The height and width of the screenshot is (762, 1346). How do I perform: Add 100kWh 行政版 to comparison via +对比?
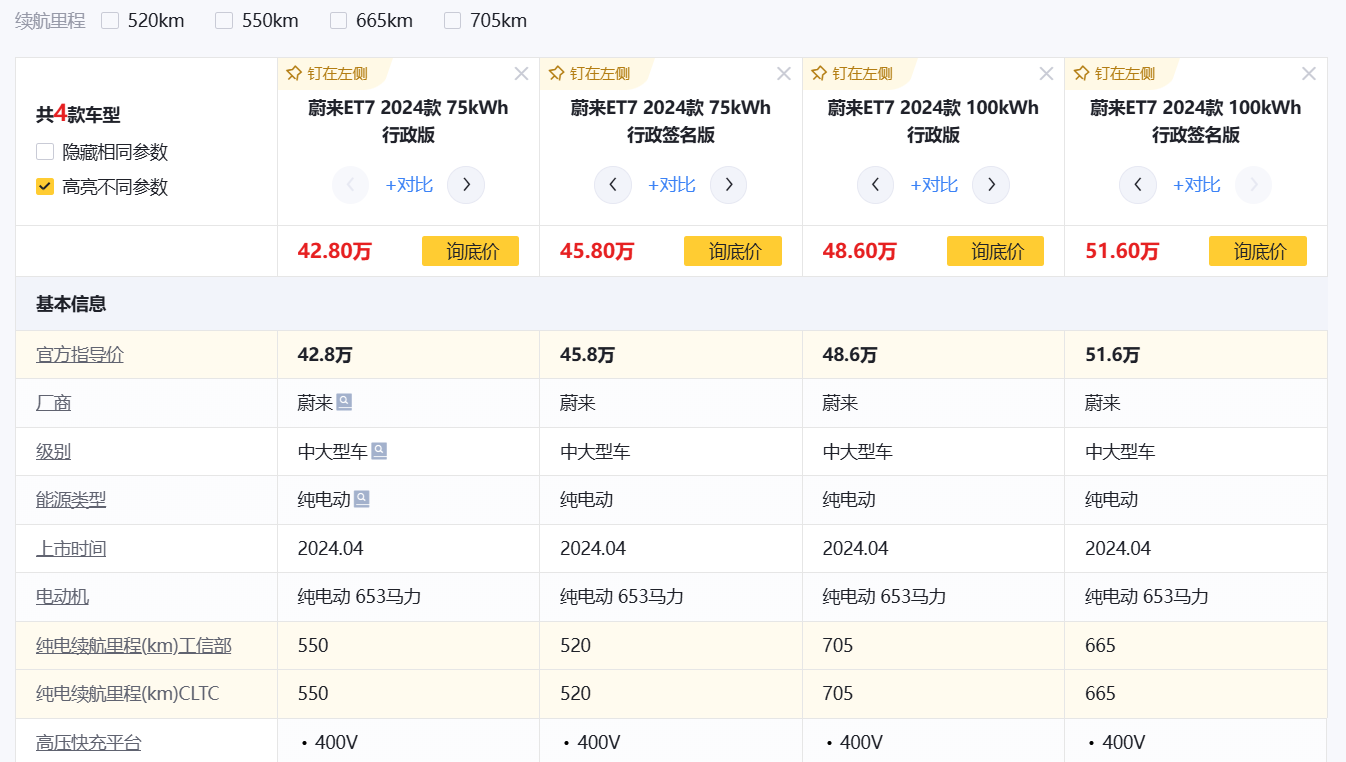point(934,185)
